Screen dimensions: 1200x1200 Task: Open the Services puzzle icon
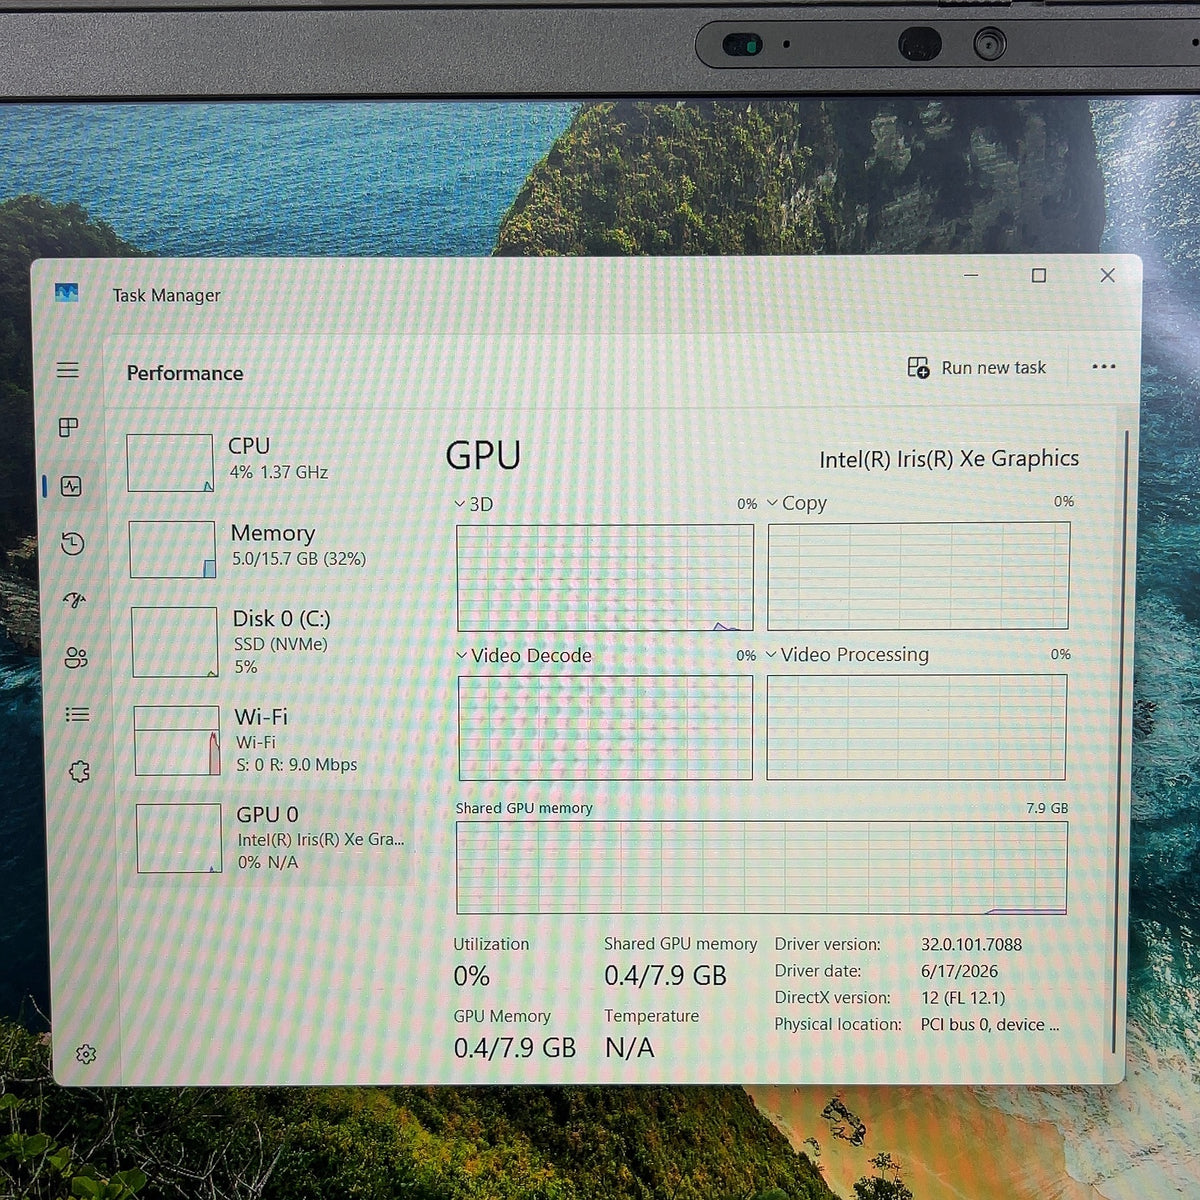79,771
